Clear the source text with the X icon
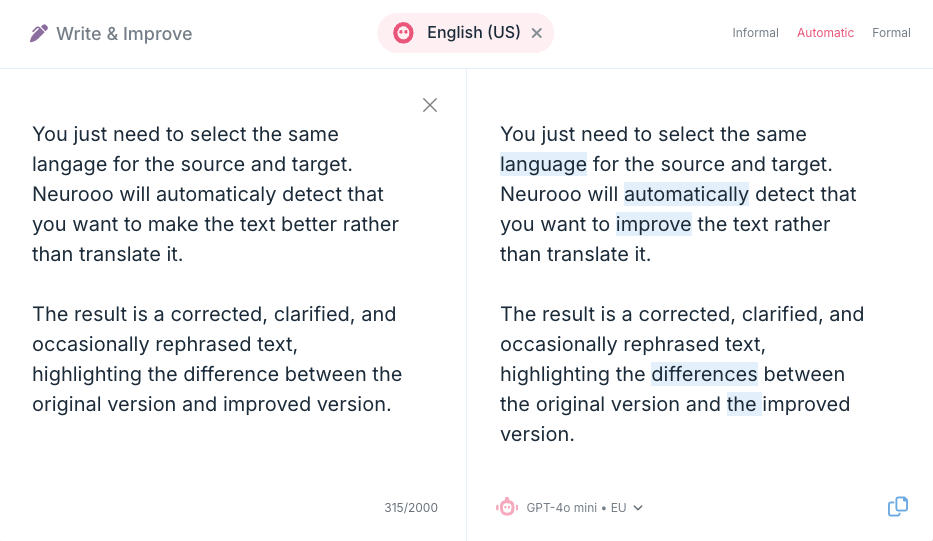The image size is (933, 541). pyautogui.click(x=430, y=105)
